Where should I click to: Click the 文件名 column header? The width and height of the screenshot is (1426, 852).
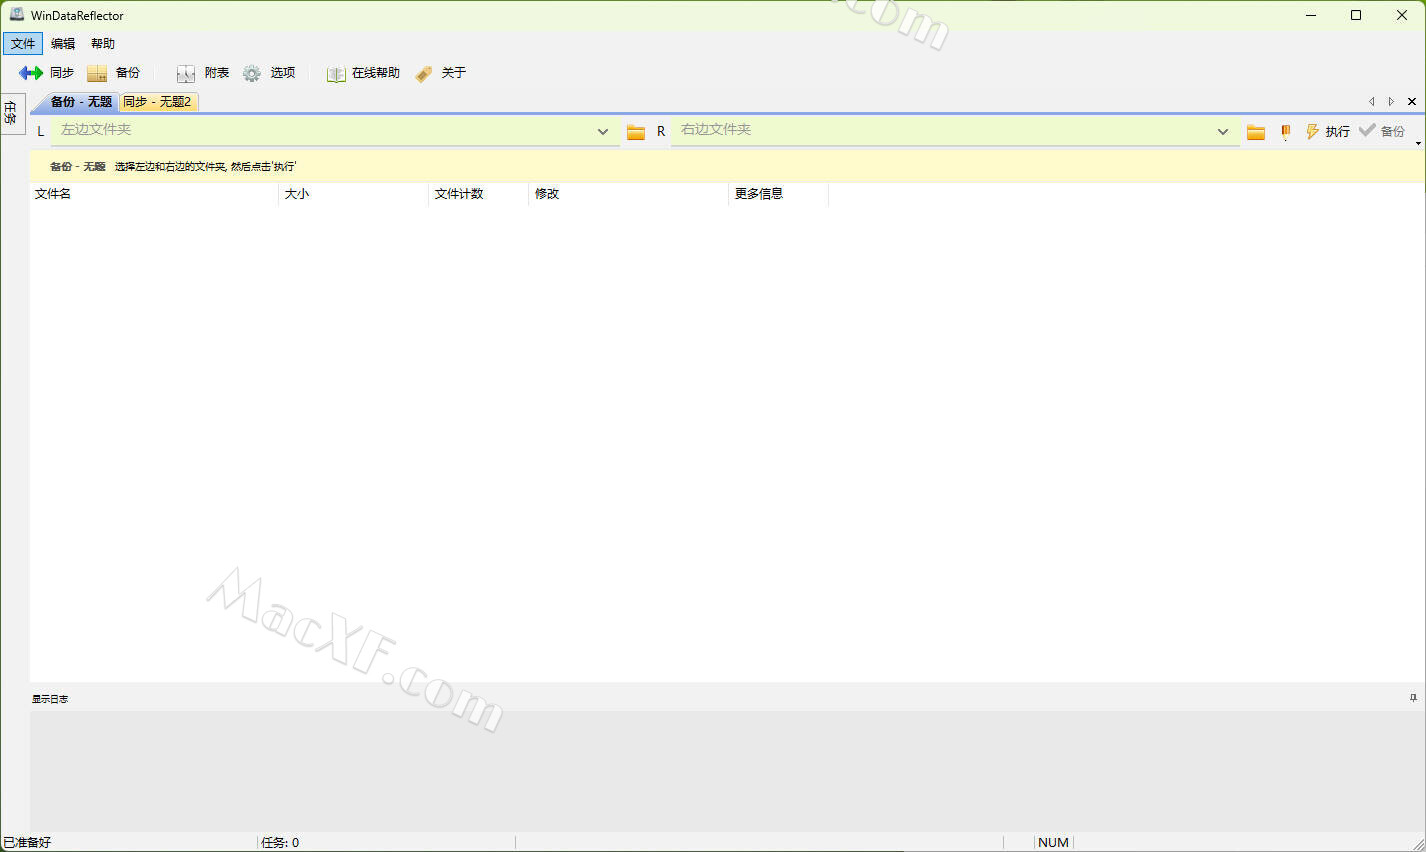[53, 194]
